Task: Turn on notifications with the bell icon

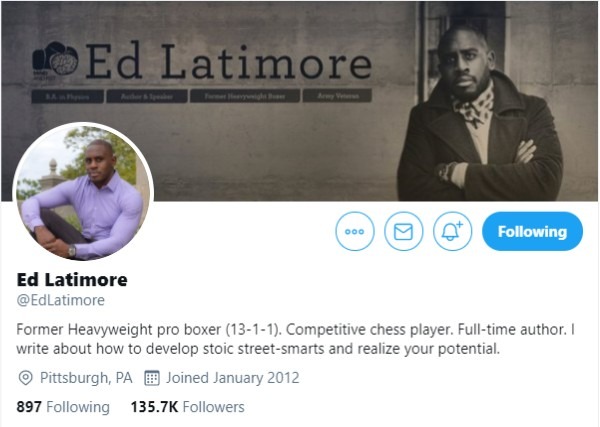Action: point(452,231)
